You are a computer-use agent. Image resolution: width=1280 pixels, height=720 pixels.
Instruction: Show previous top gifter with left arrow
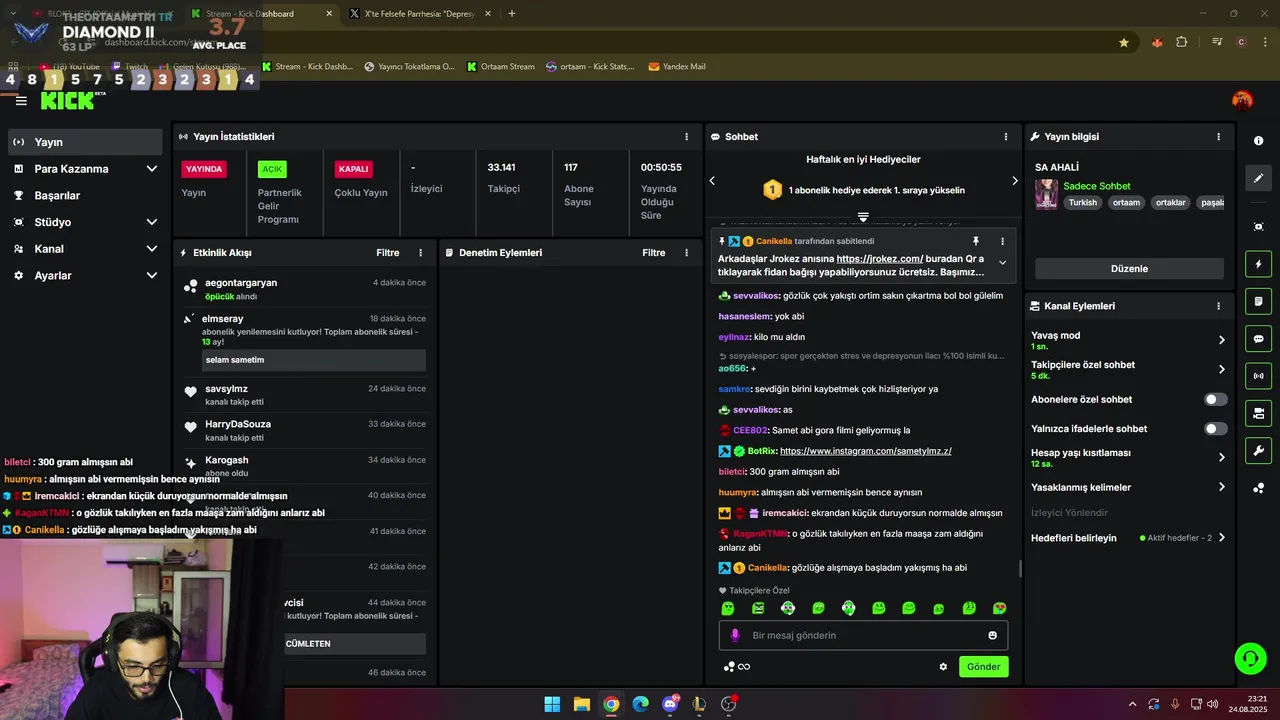tap(712, 181)
